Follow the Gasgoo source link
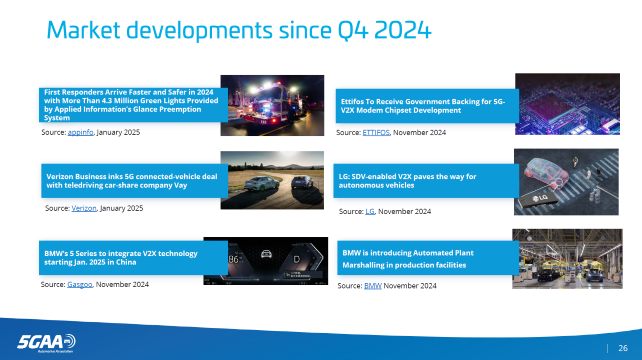The image size is (642, 360). [x=79, y=284]
